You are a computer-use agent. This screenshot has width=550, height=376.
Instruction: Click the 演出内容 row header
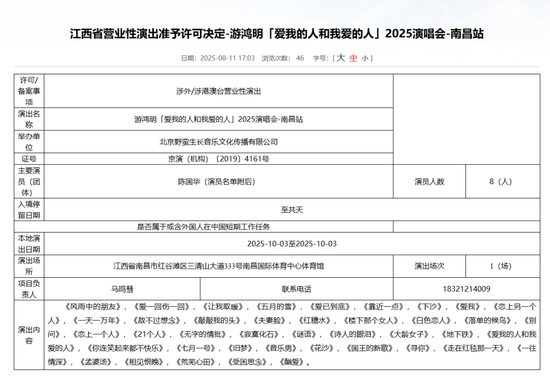pos(29,335)
